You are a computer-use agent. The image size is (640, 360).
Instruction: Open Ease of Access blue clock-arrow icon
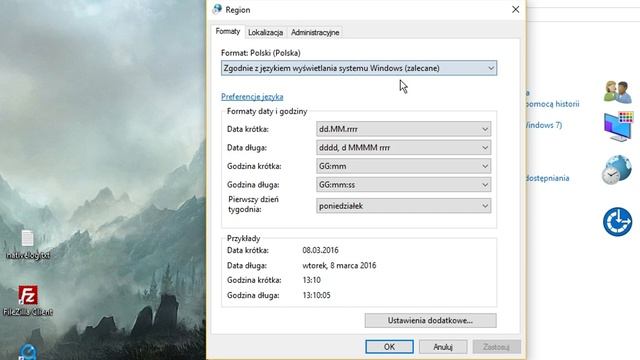point(618,222)
